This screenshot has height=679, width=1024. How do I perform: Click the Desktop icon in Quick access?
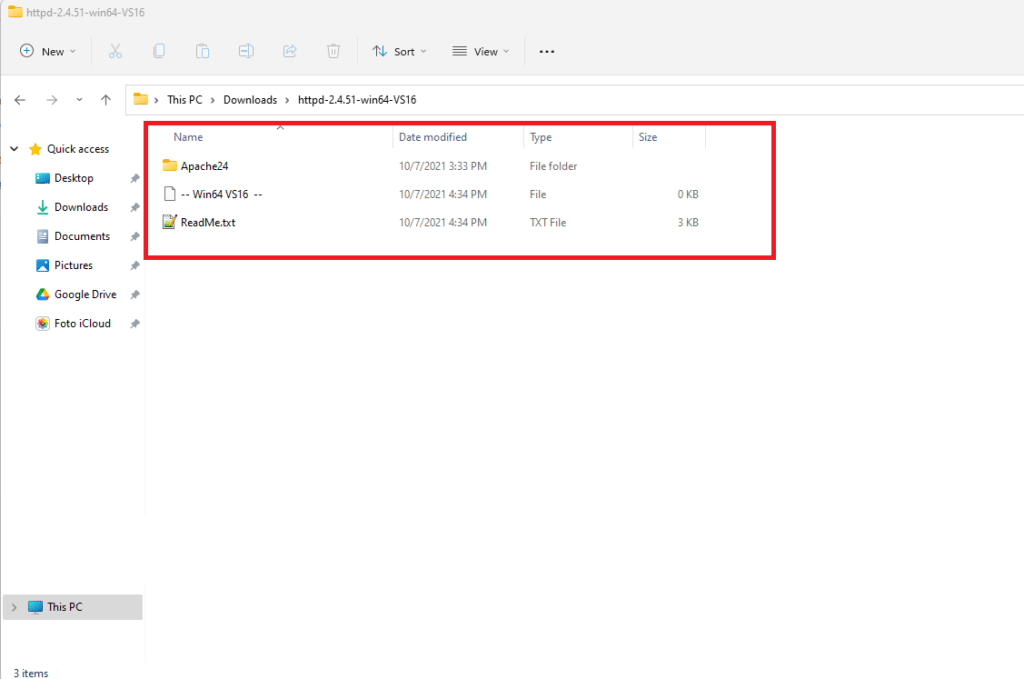coord(42,178)
